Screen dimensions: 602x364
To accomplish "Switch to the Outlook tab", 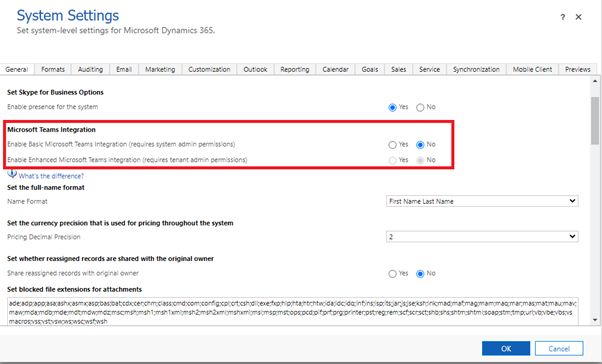I will coord(255,69).
